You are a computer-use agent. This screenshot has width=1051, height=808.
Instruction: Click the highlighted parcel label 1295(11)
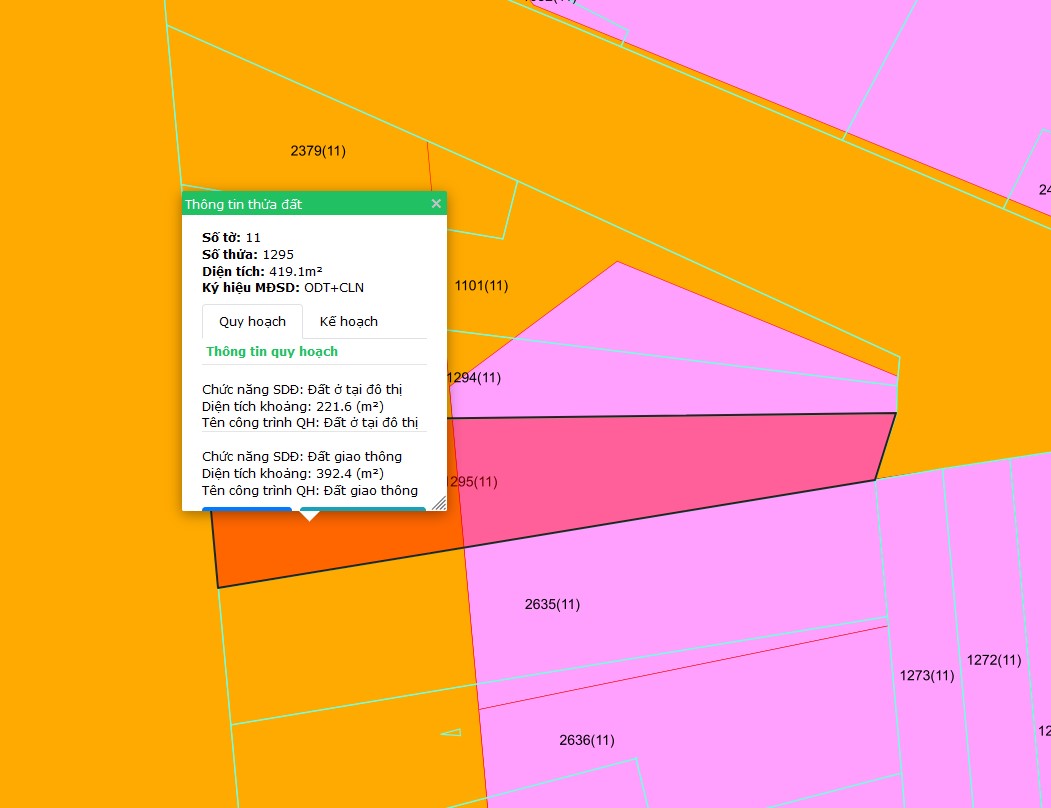pyautogui.click(x=473, y=481)
